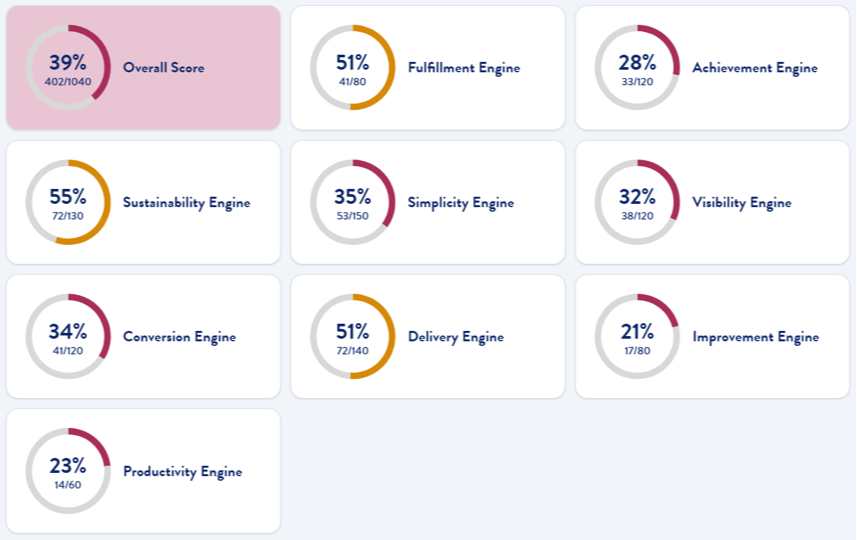Click the Overall Score 39% progress ring

coord(68,68)
